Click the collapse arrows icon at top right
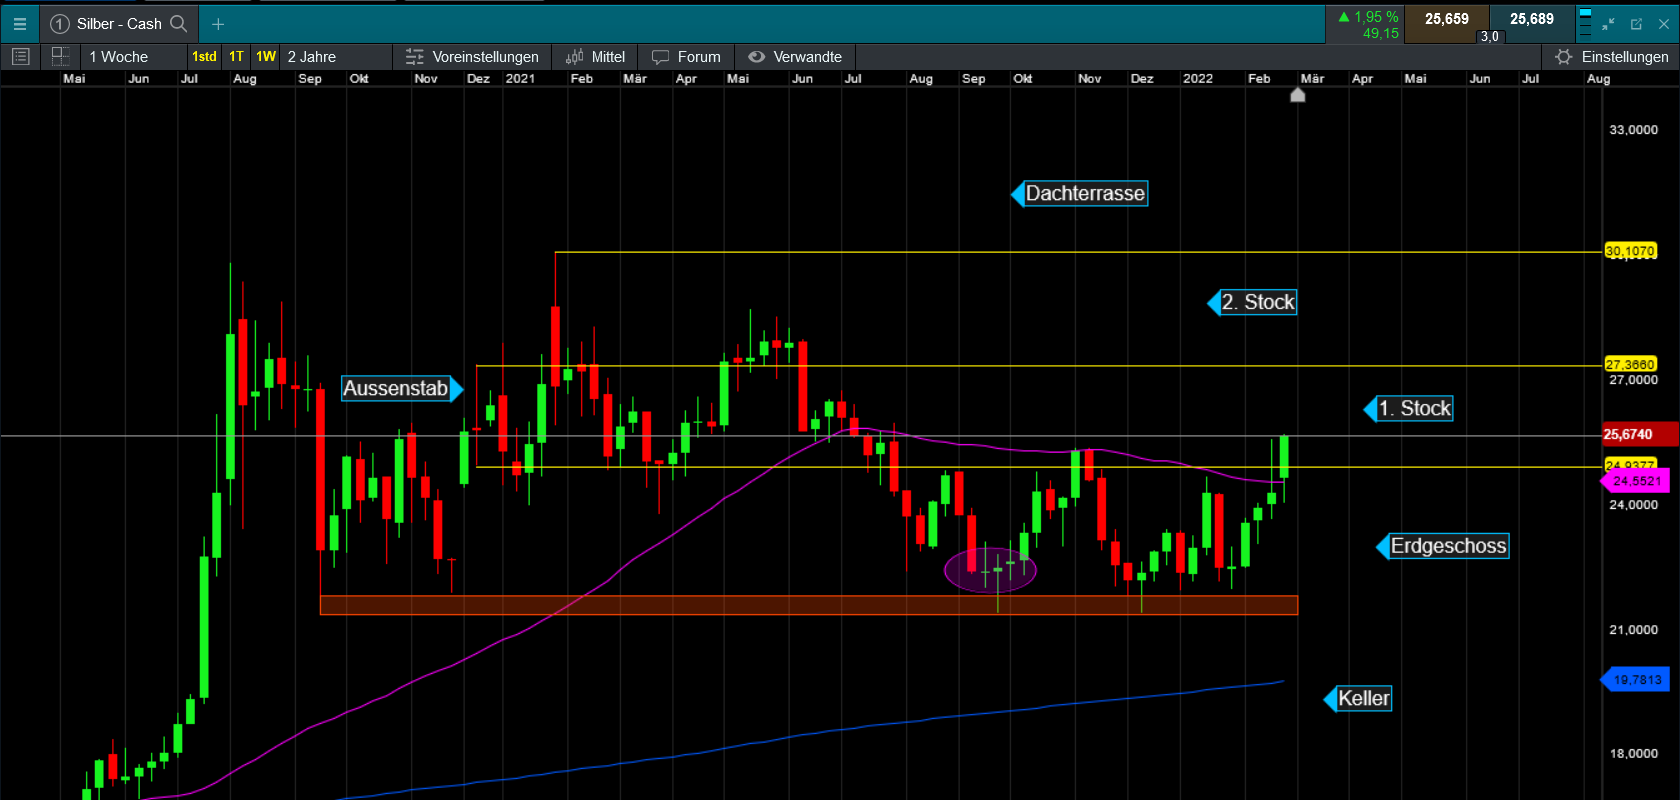Screen dimensions: 1680x800 (1608, 24)
